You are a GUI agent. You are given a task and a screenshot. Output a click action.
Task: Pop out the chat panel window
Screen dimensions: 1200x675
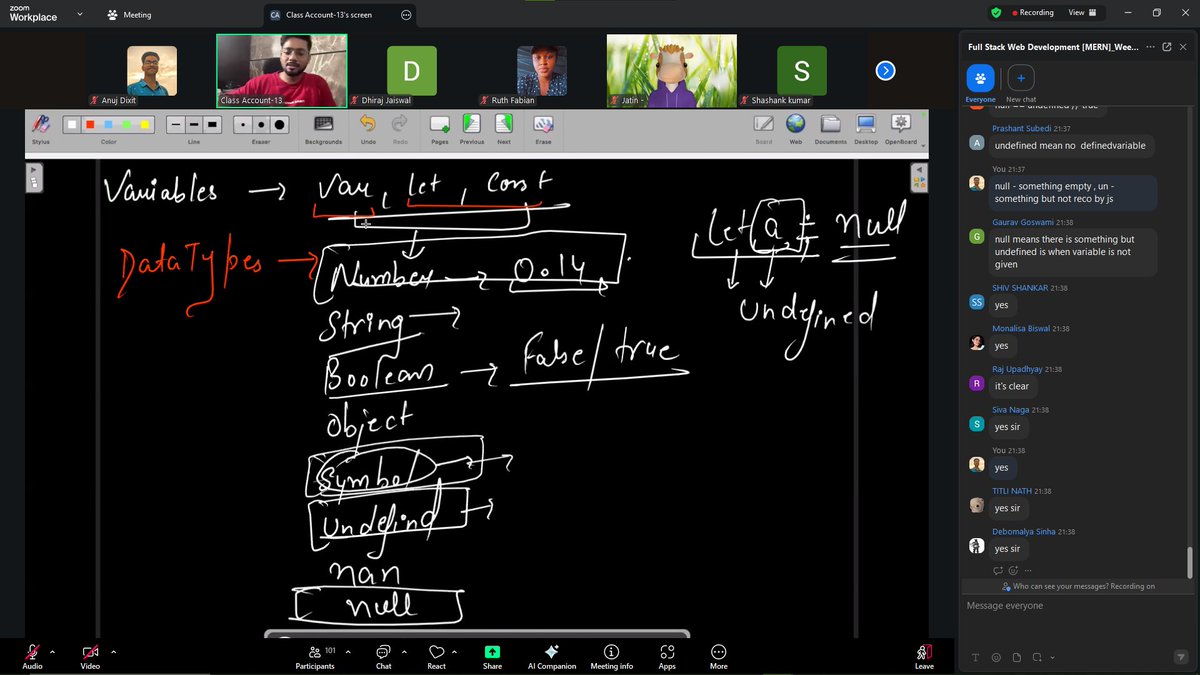tap(1166, 47)
